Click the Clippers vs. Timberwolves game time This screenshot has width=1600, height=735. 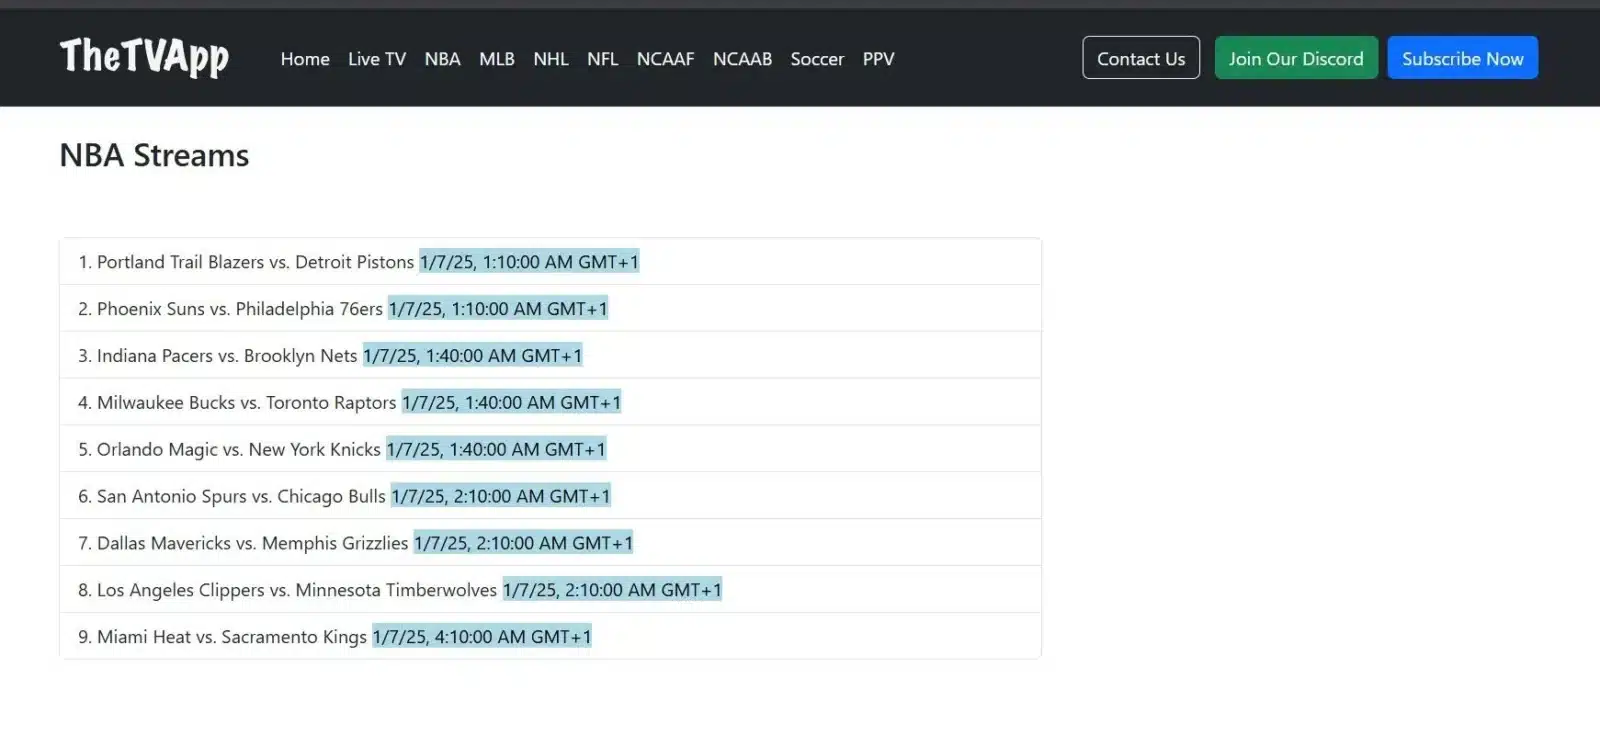tap(612, 590)
